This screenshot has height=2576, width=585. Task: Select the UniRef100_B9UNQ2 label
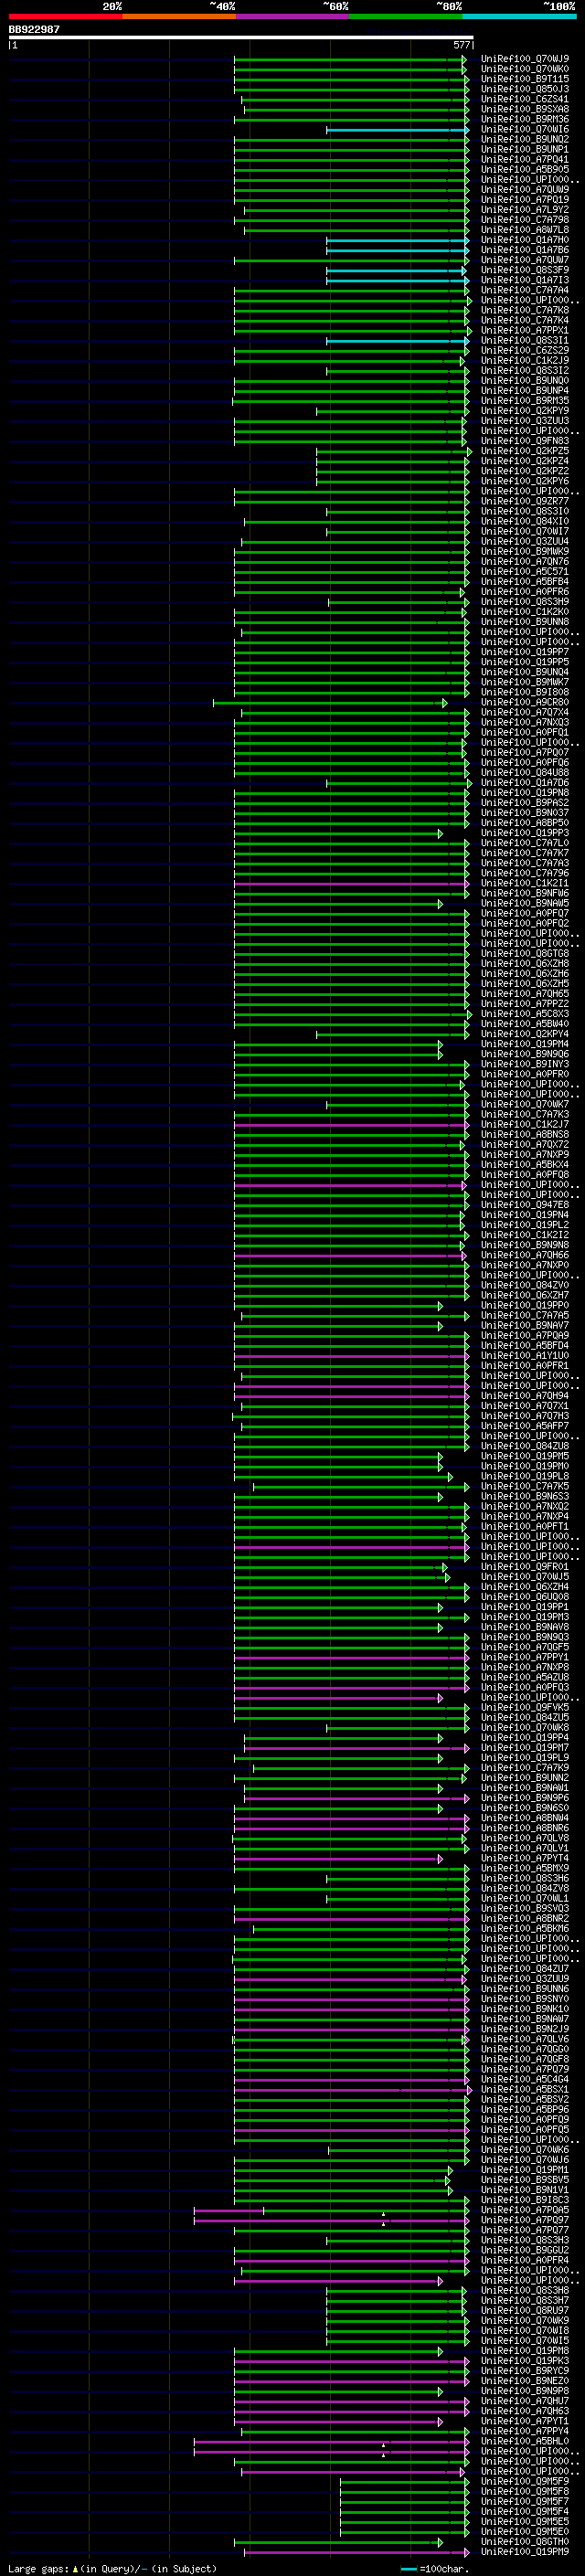tap(525, 139)
